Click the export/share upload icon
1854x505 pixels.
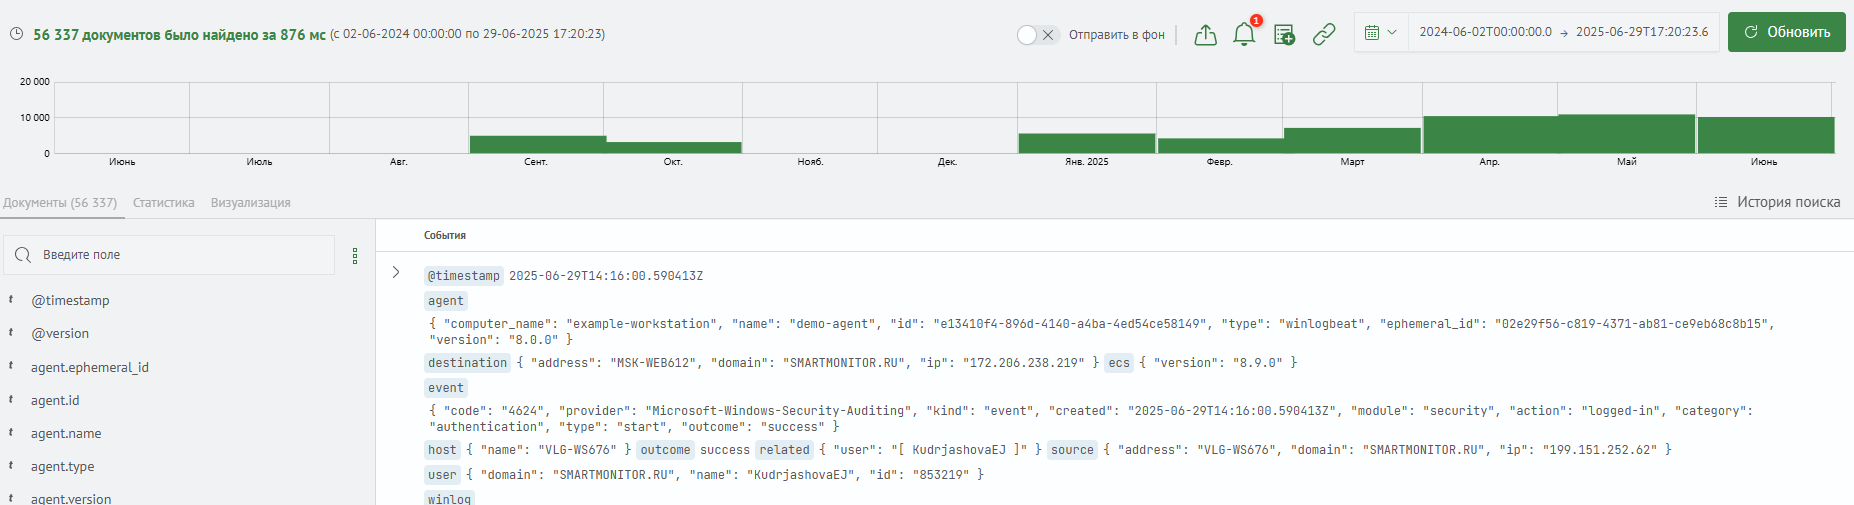[1206, 35]
